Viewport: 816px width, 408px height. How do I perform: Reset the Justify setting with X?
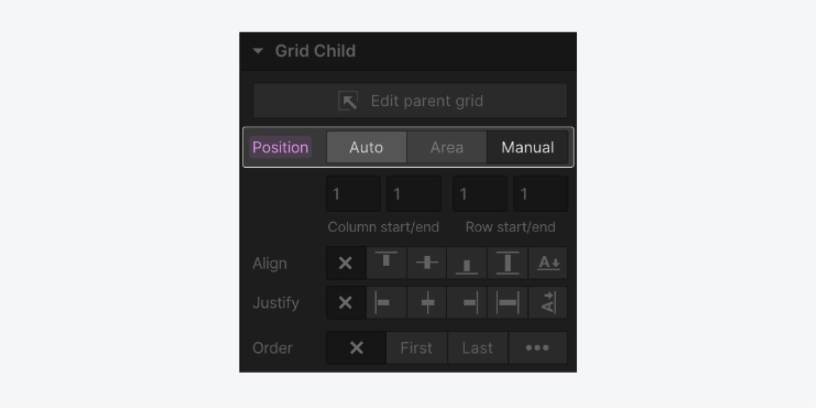click(345, 302)
